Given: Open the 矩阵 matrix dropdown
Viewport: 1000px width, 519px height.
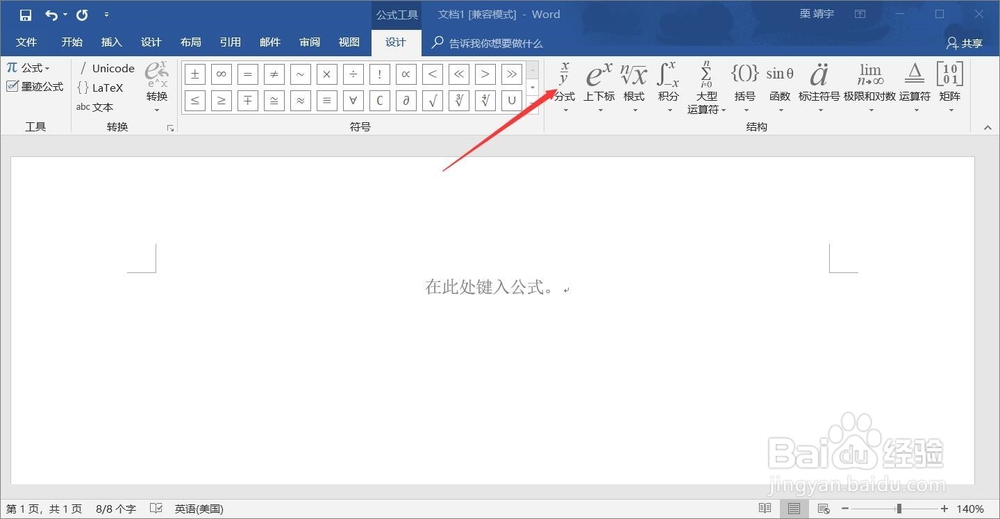Looking at the screenshot, I should 950,87.
